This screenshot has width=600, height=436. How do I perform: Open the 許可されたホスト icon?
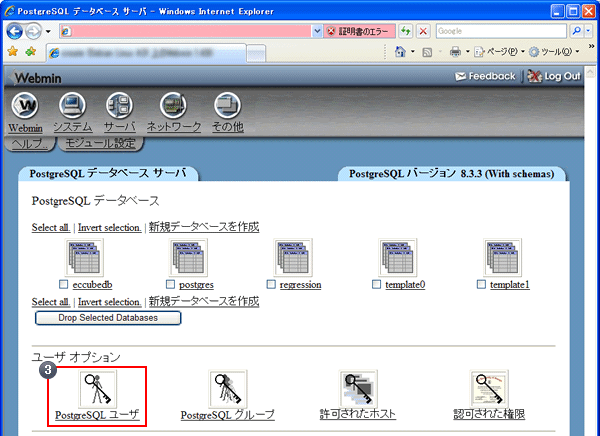358,389
